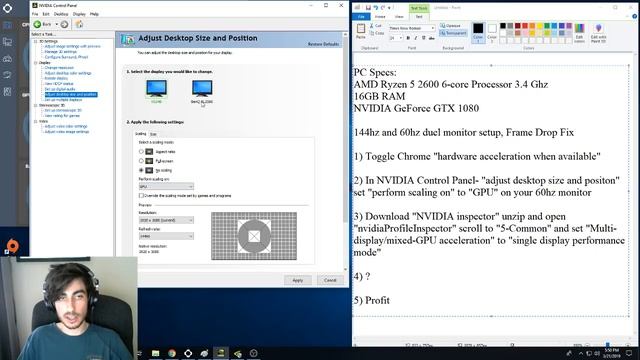The width and height of the screenshot is (640, 360).
Task: Open Set up multiple displays task
Action: [63, 100]
